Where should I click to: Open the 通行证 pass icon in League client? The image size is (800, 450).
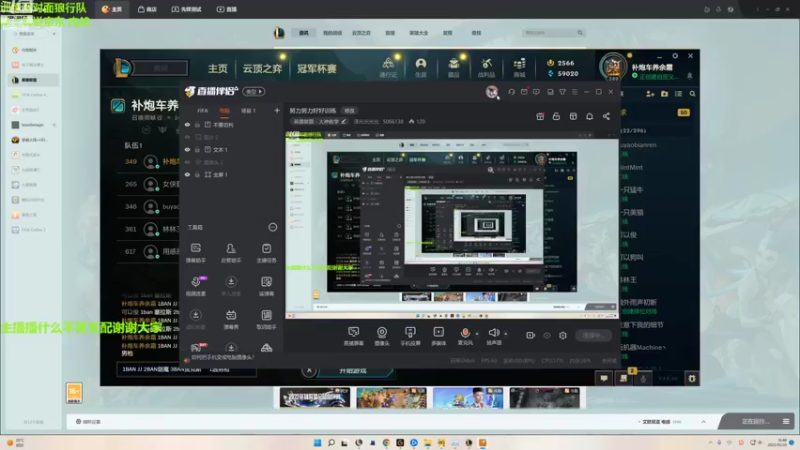[388, 67]
